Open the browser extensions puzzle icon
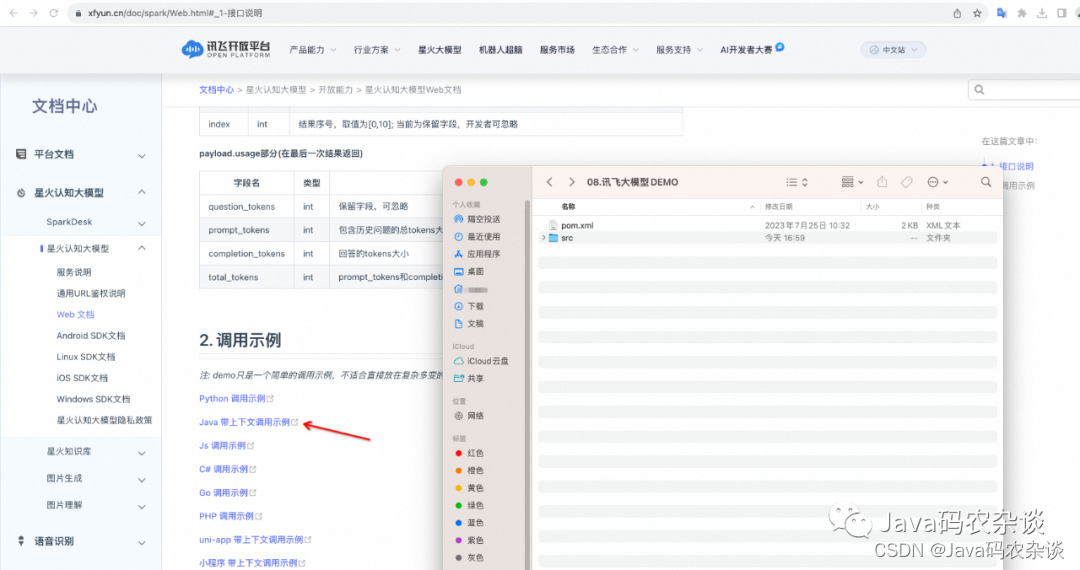This screenshot has width=1080, height=570. [1022, 13]
